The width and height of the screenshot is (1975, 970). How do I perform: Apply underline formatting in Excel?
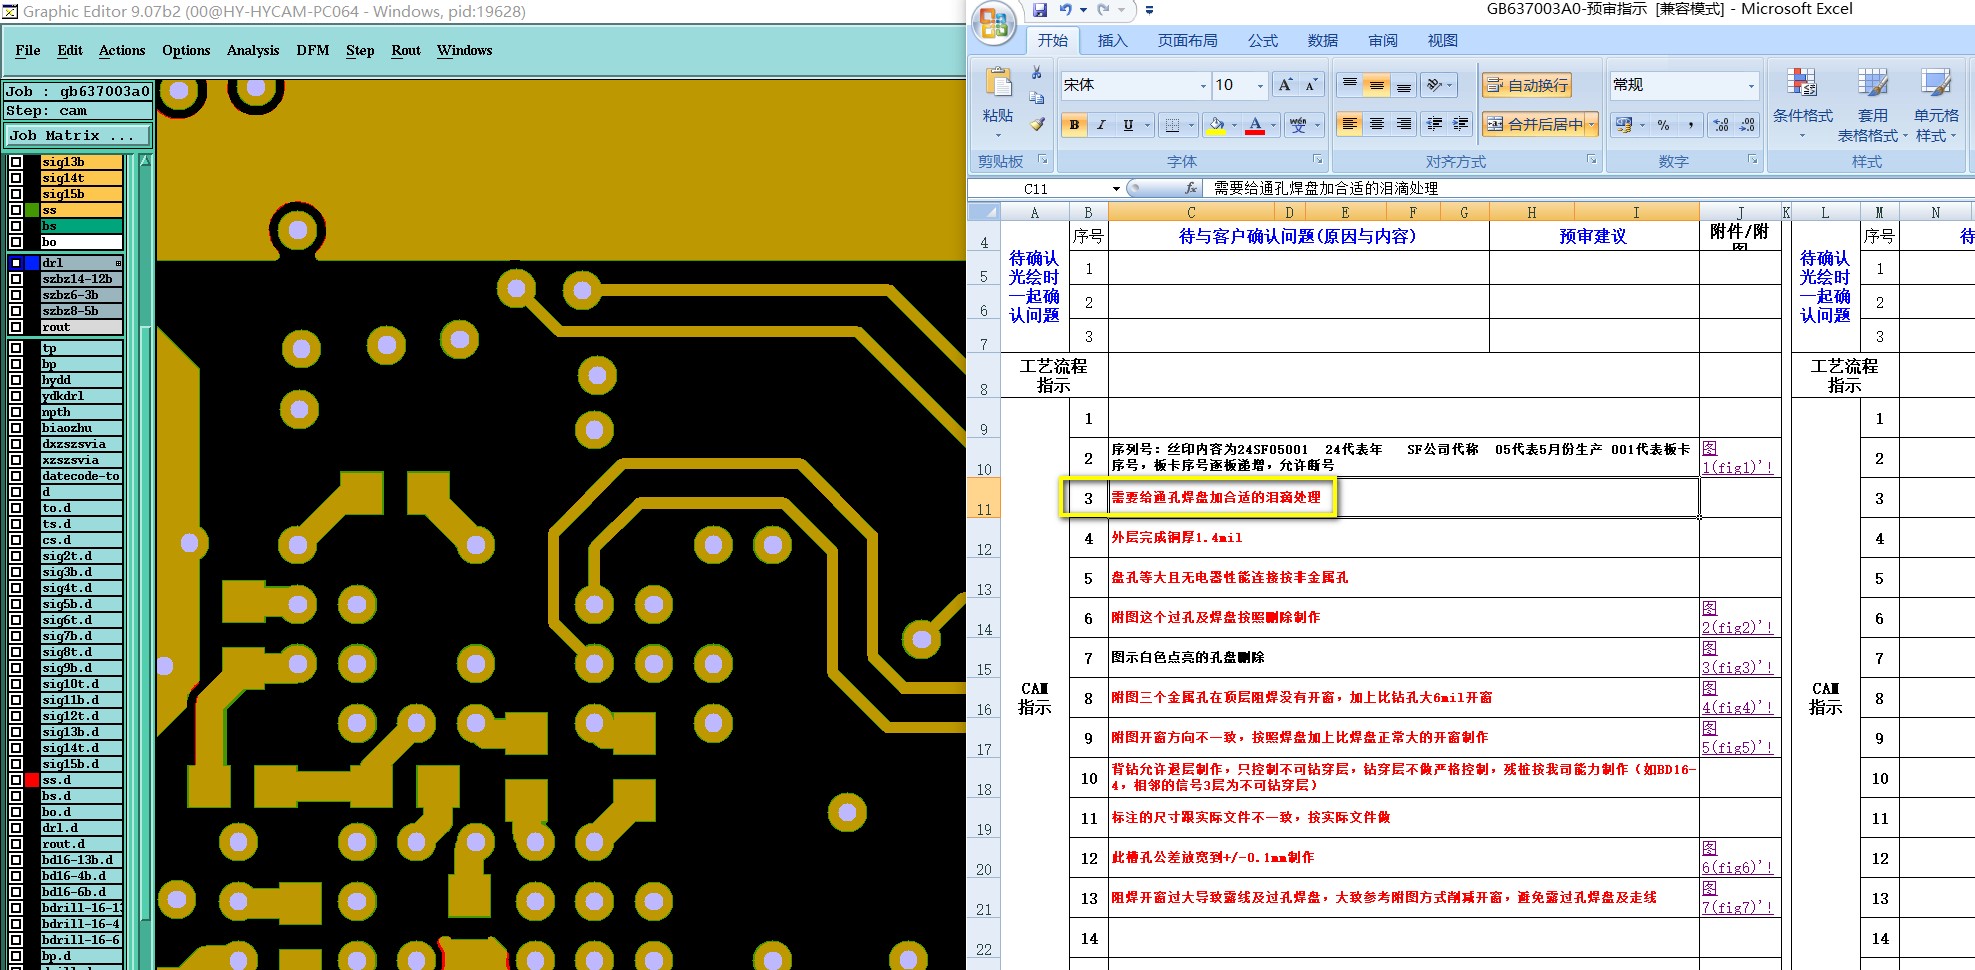coord(1128,125)
